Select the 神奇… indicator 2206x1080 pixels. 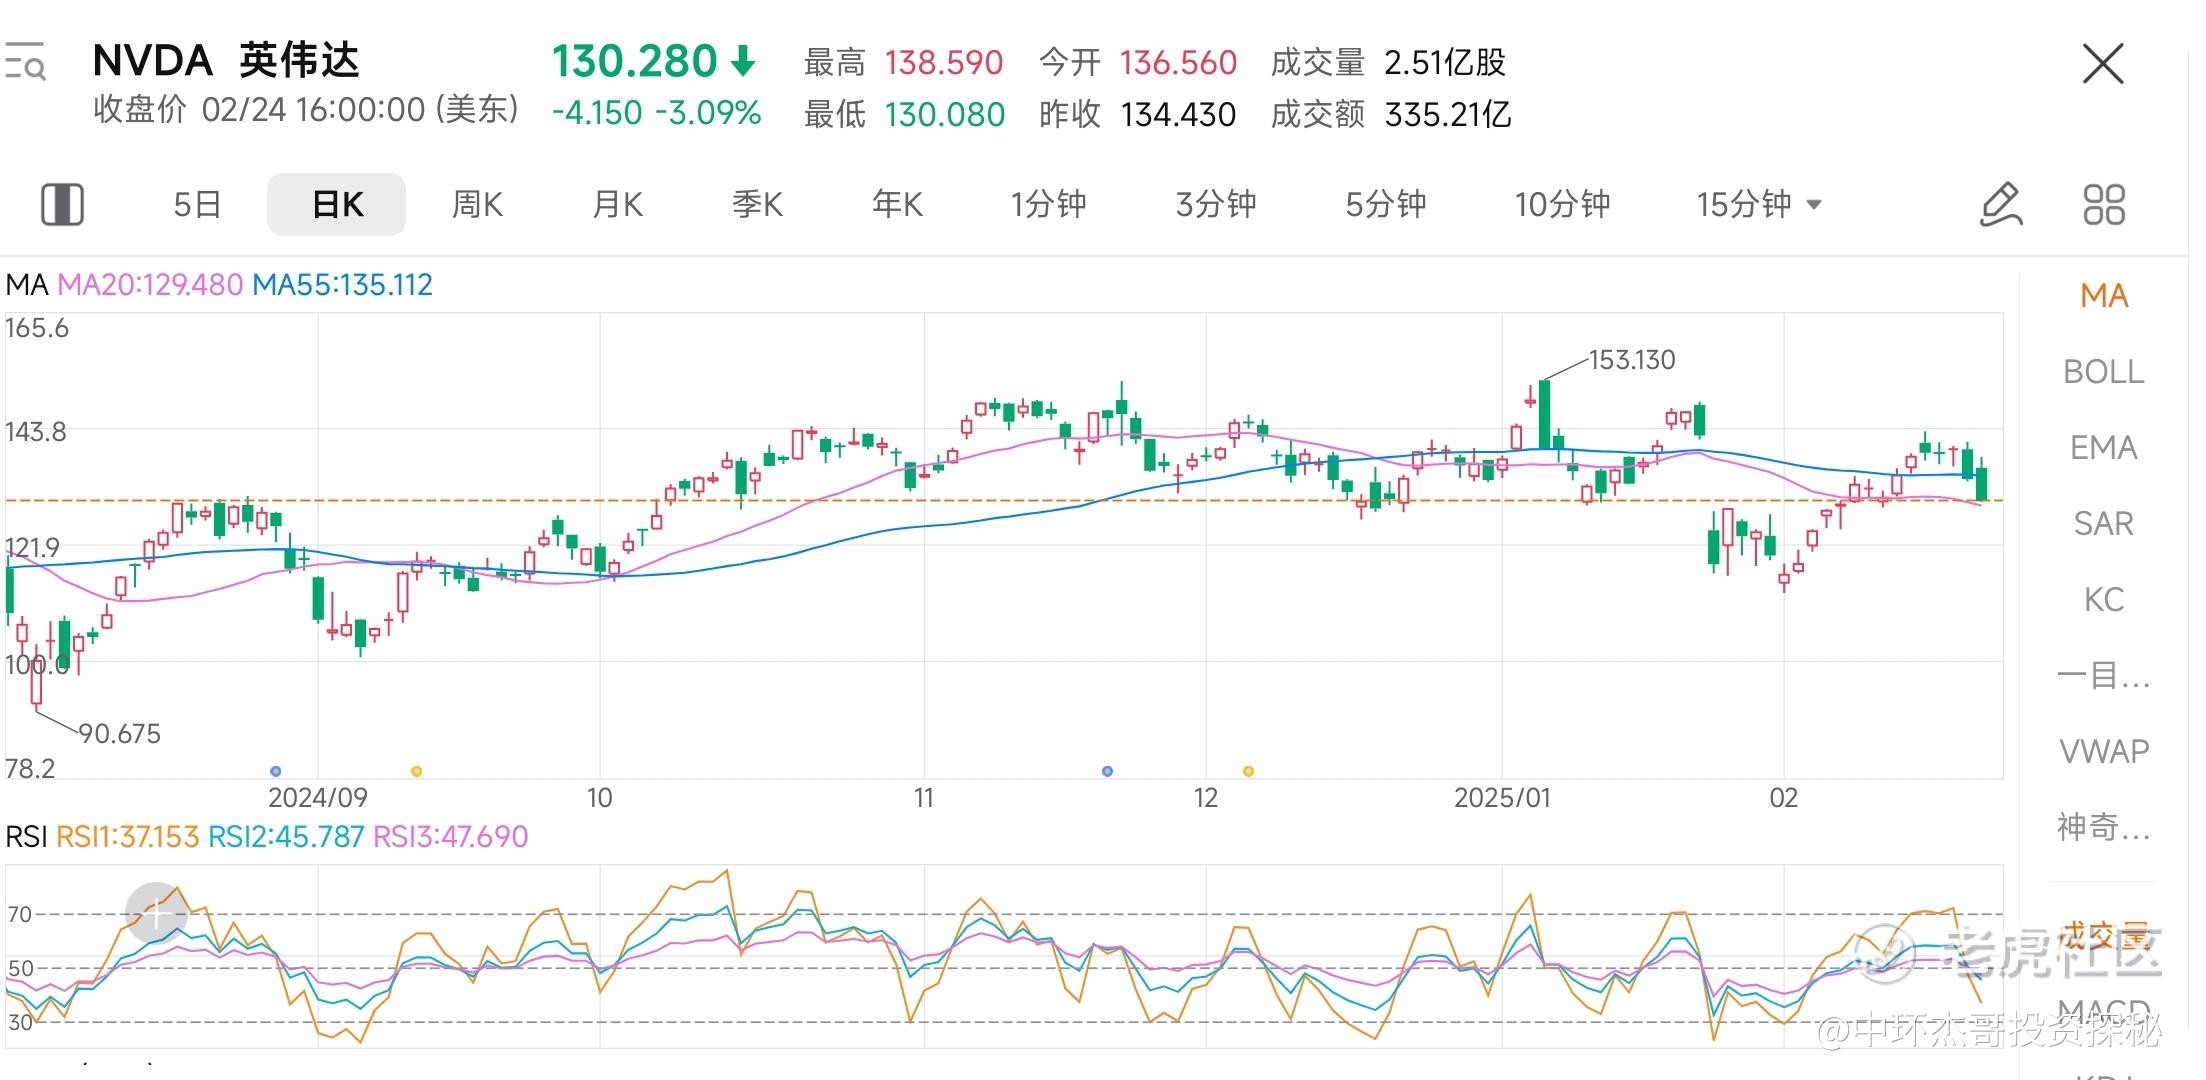[x=2104, y=828]
